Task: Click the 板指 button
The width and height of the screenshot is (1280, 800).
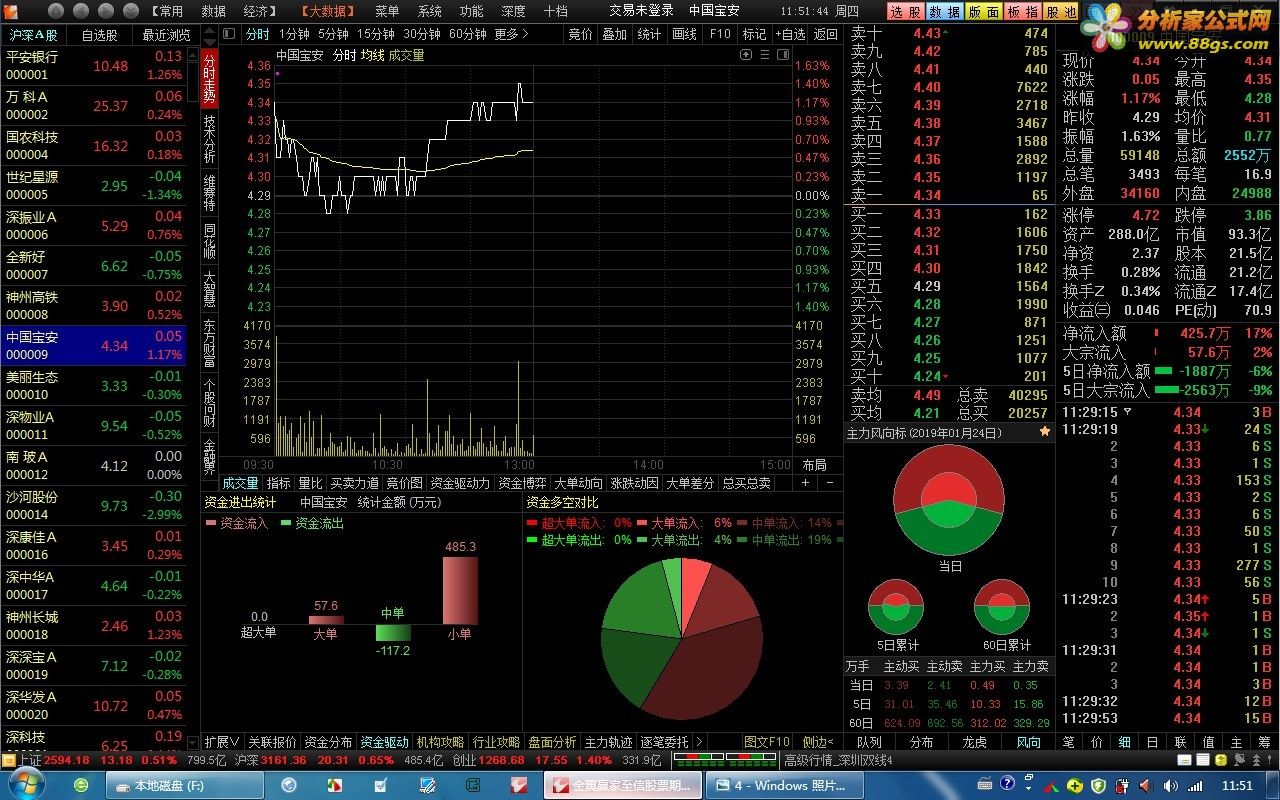Action: (1021, 12)
